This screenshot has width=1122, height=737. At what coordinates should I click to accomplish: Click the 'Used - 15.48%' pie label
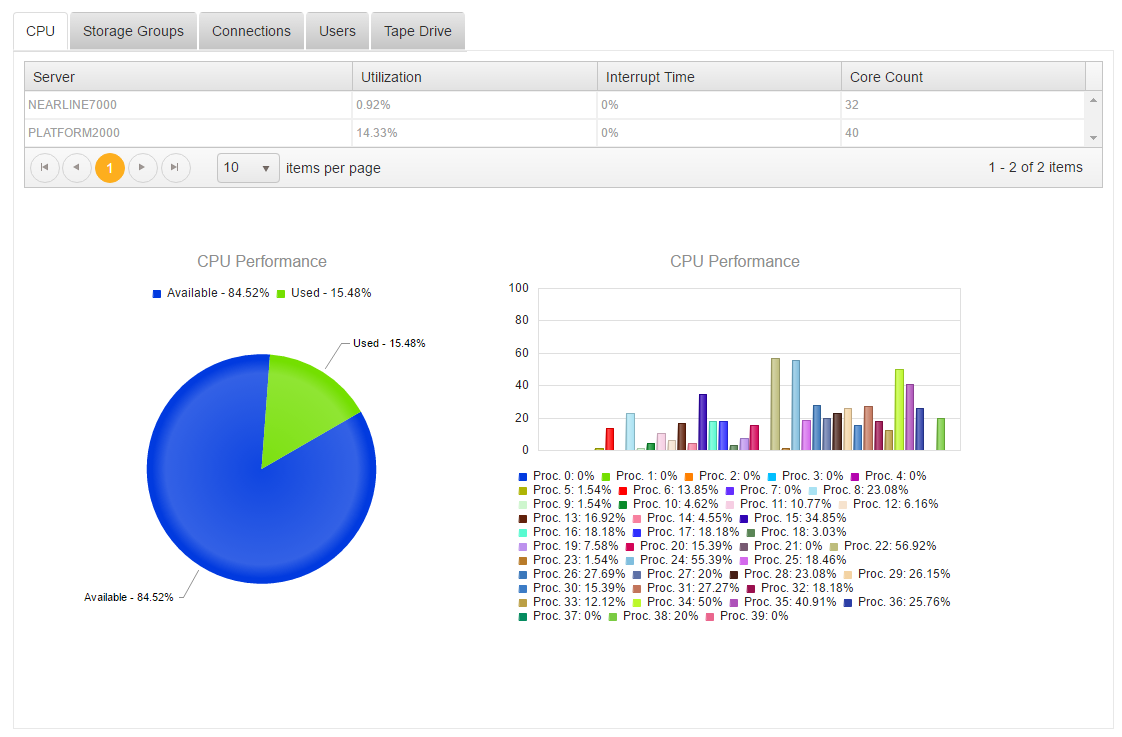click(389, 343)
